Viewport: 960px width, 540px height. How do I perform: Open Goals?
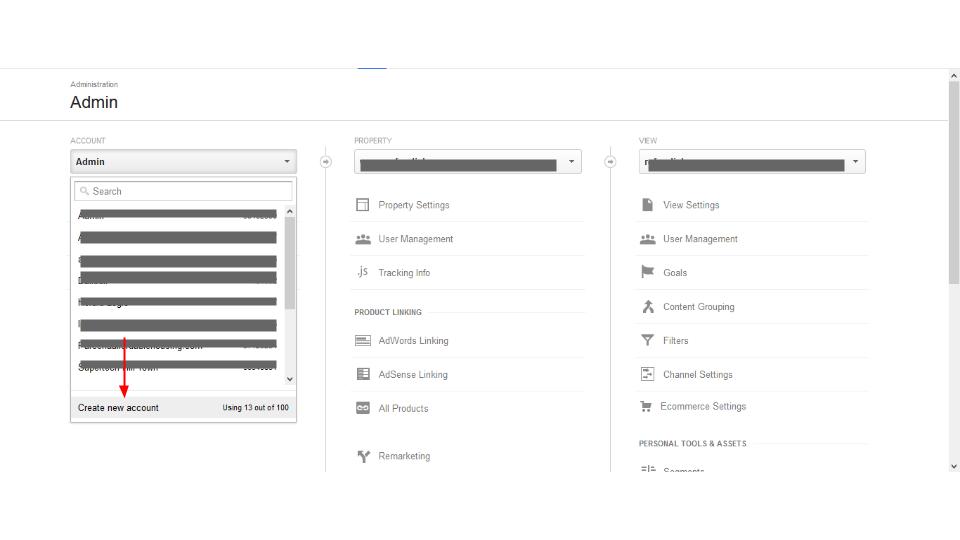pyautogui.click(x=675, y=273)
